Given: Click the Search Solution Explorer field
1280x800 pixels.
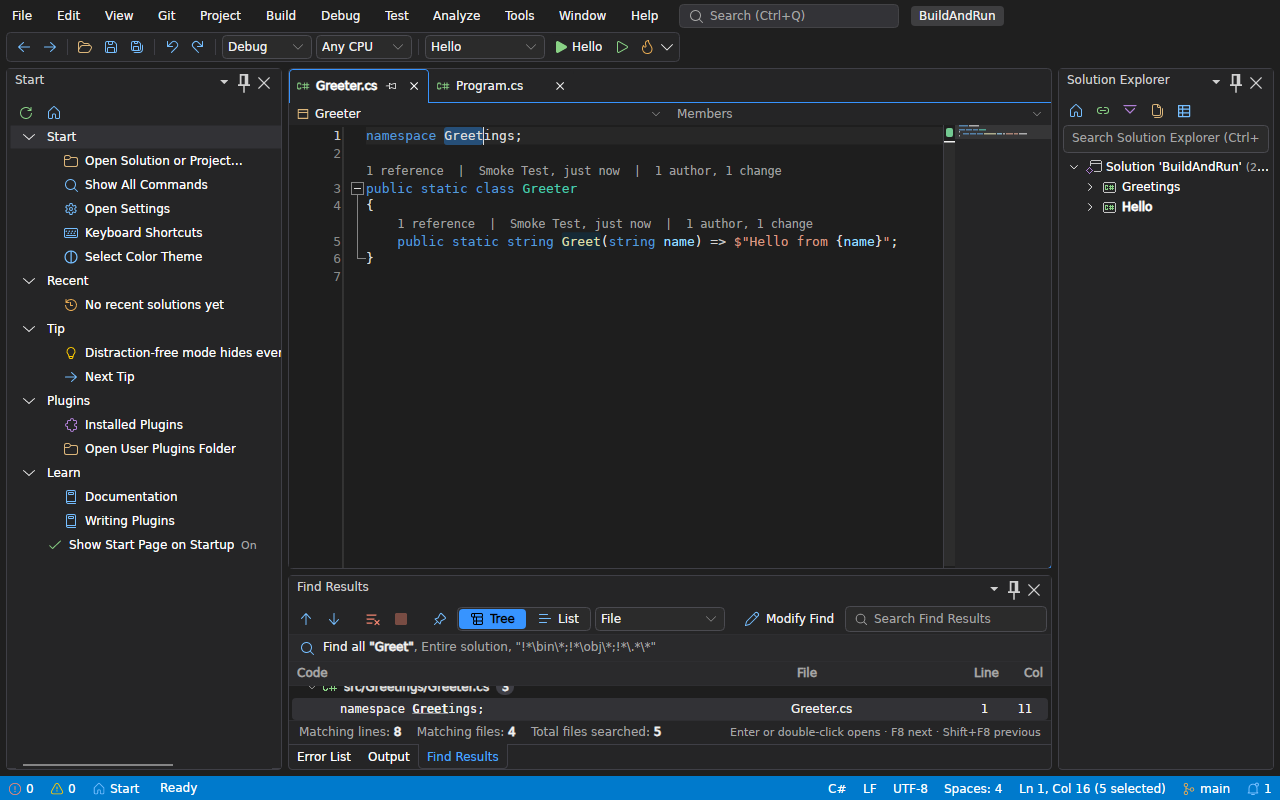Looking at the screenshot, I should (x=1166, y=138).
